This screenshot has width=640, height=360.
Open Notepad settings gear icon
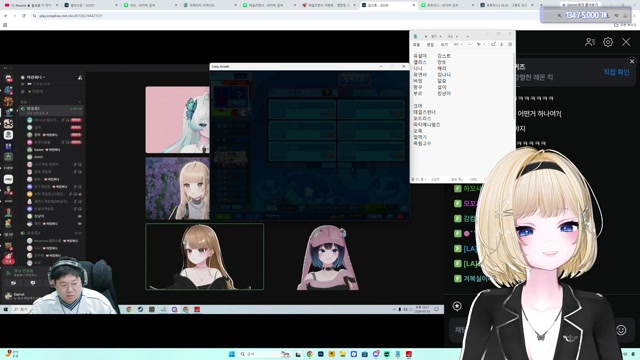click(510, 44)
